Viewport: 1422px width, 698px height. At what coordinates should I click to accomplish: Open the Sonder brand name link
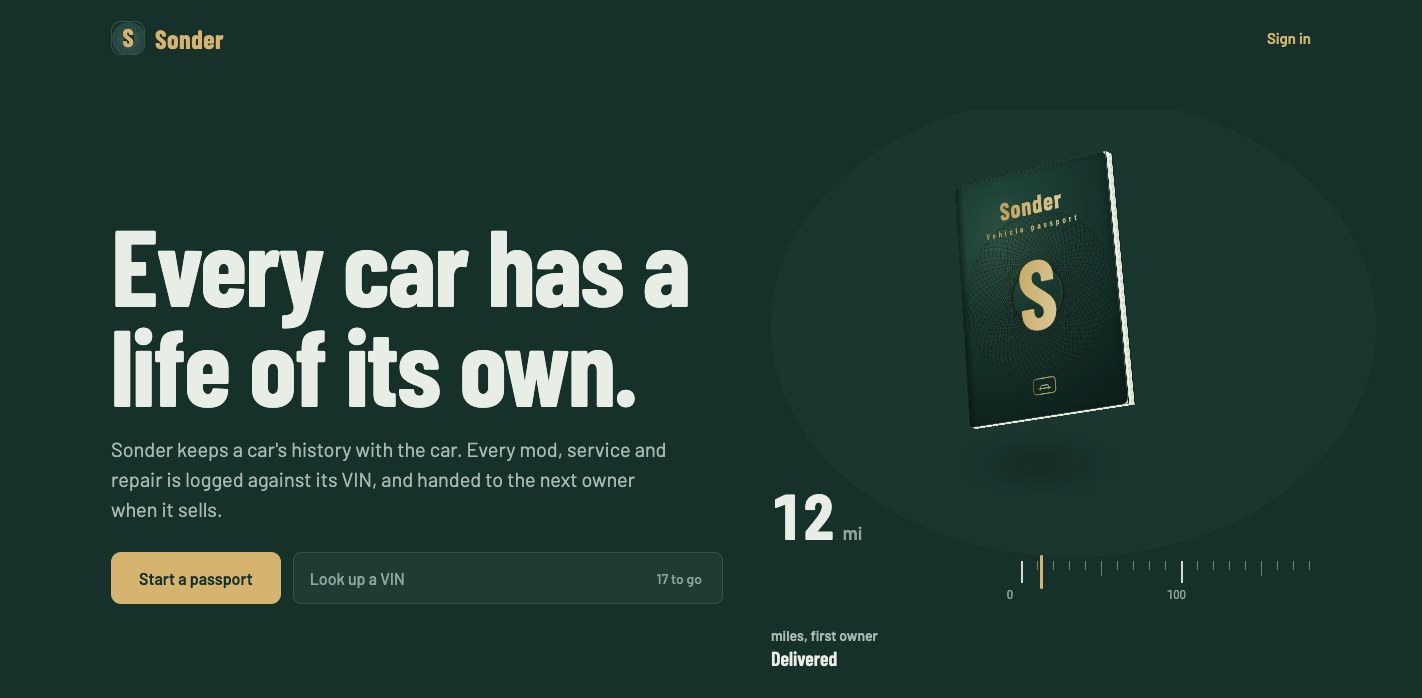(189, 40)
